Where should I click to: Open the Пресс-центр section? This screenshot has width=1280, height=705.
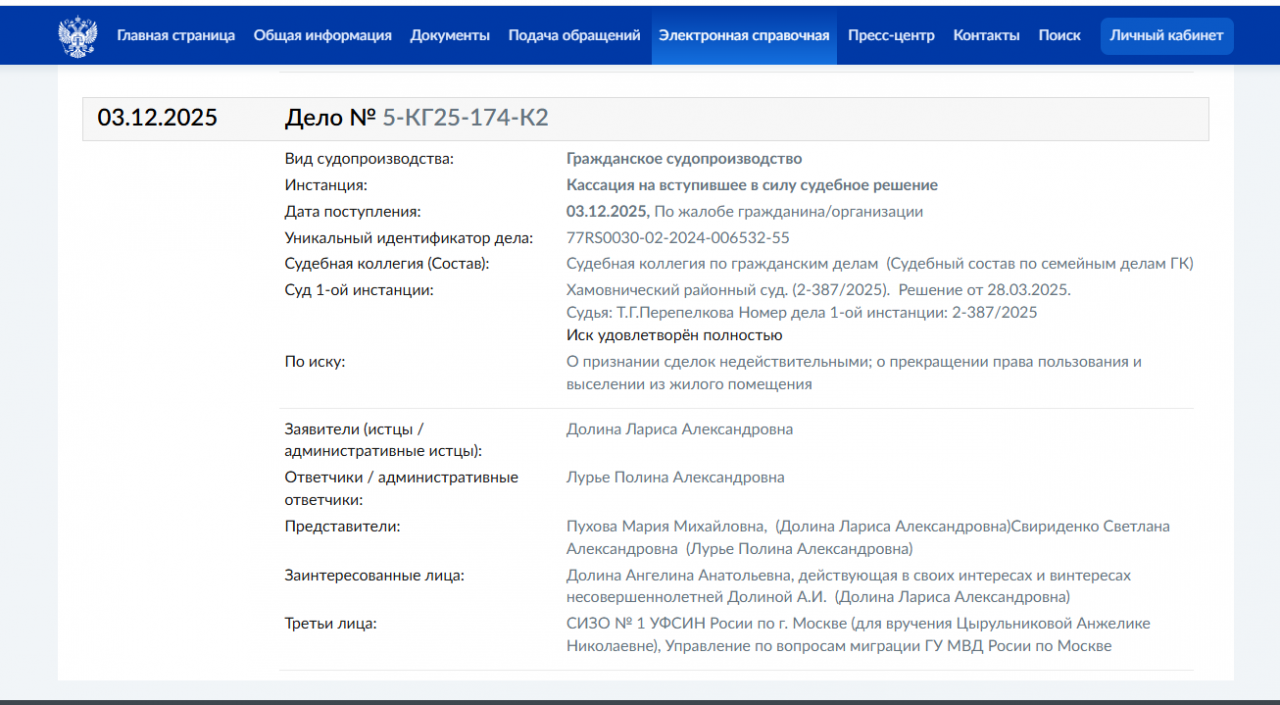coord(891,36)
